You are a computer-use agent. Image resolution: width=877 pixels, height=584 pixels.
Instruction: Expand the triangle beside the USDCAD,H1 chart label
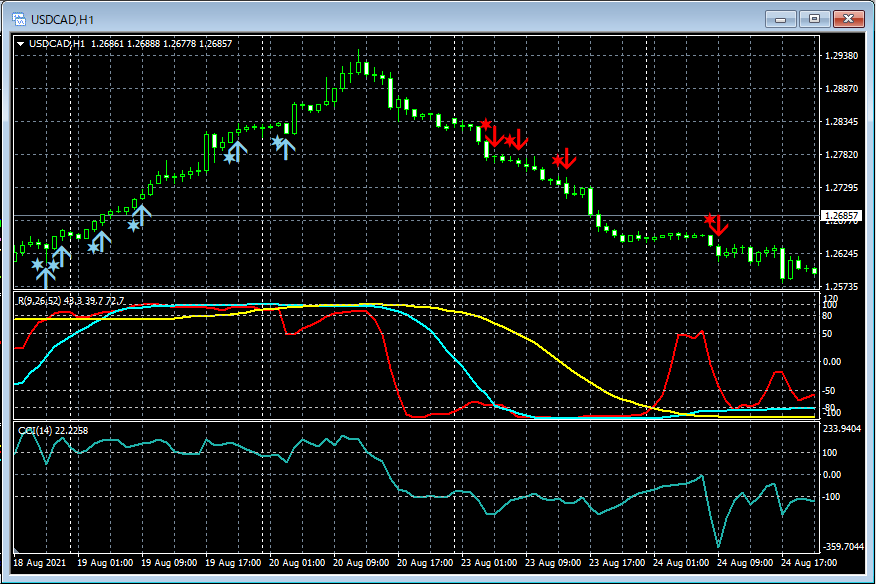coord(21,44)
